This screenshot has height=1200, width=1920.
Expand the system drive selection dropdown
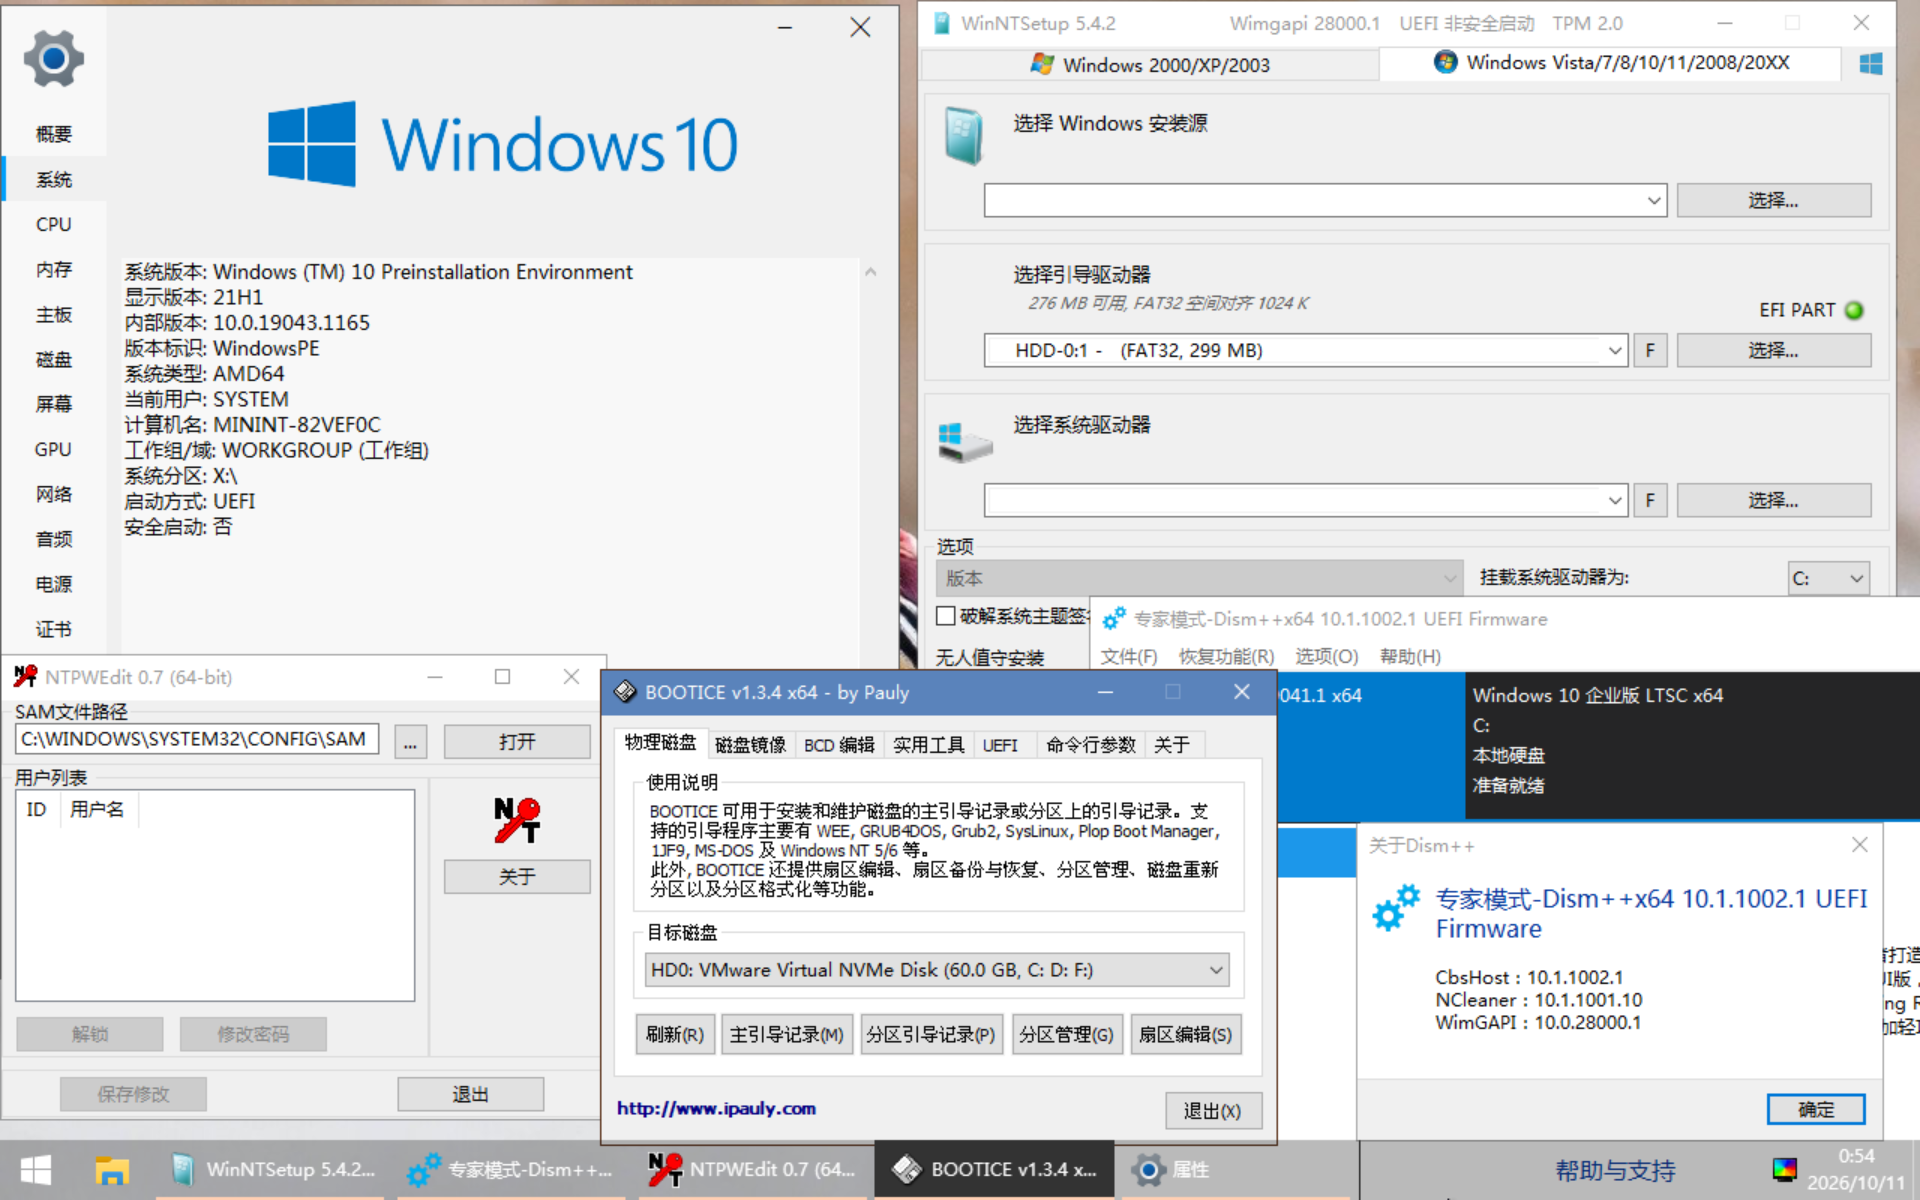click(1615, 500)
